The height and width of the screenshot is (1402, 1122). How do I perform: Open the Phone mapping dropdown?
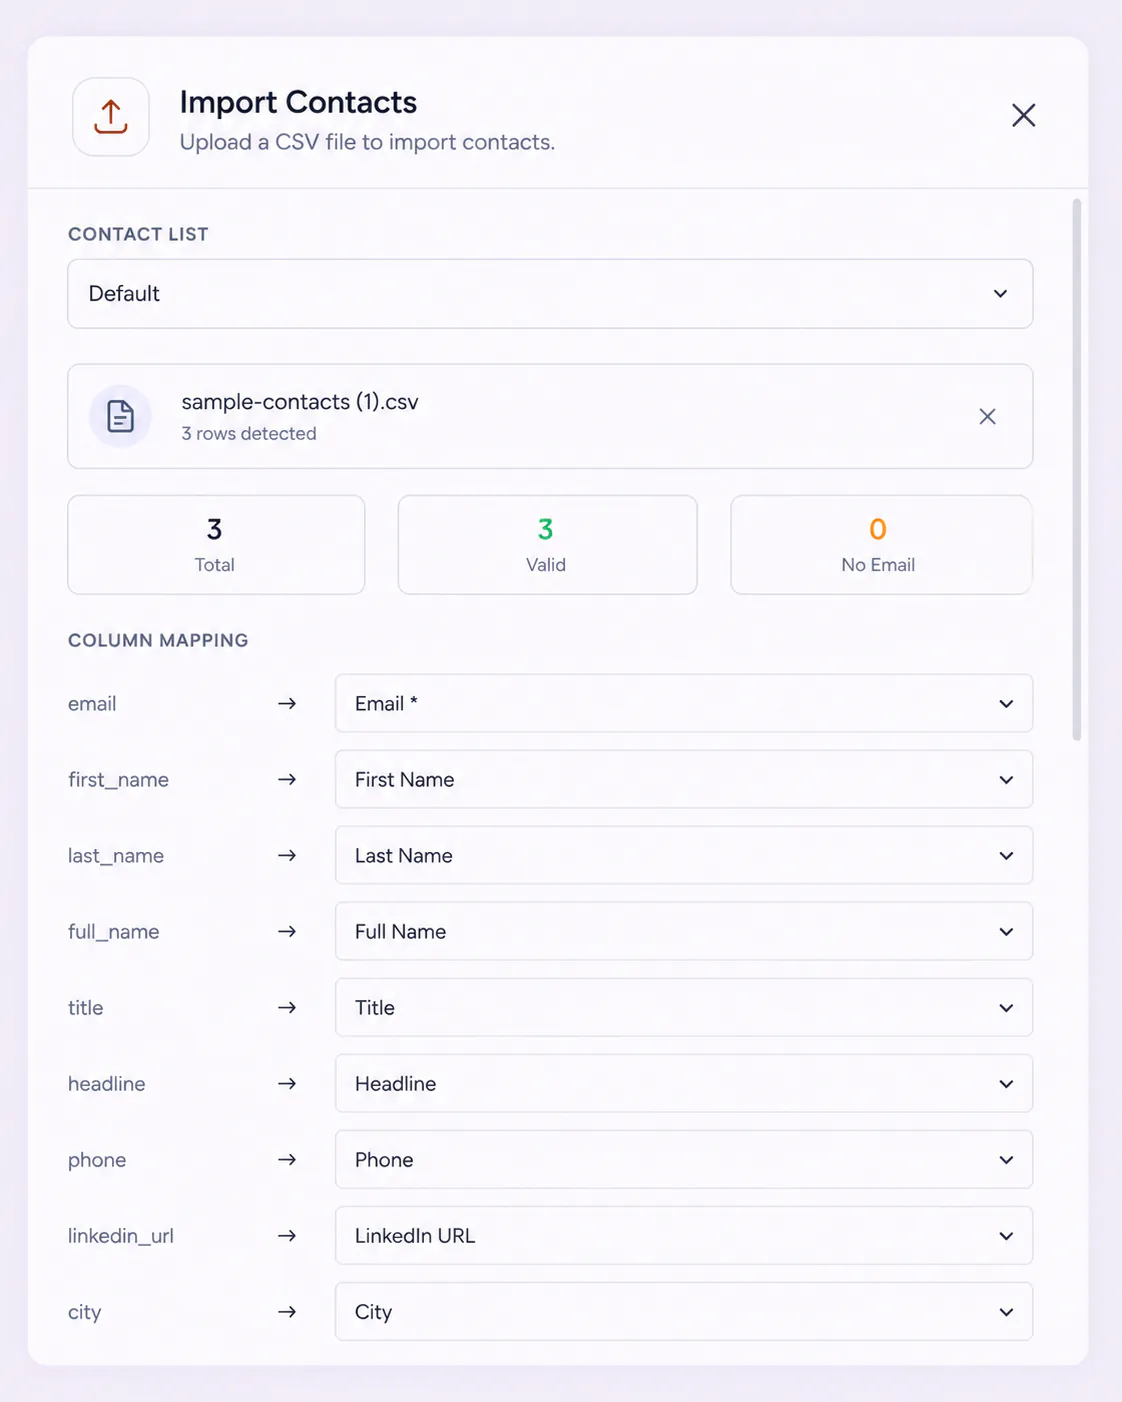pyautogui.click(x=684, y=1160)
